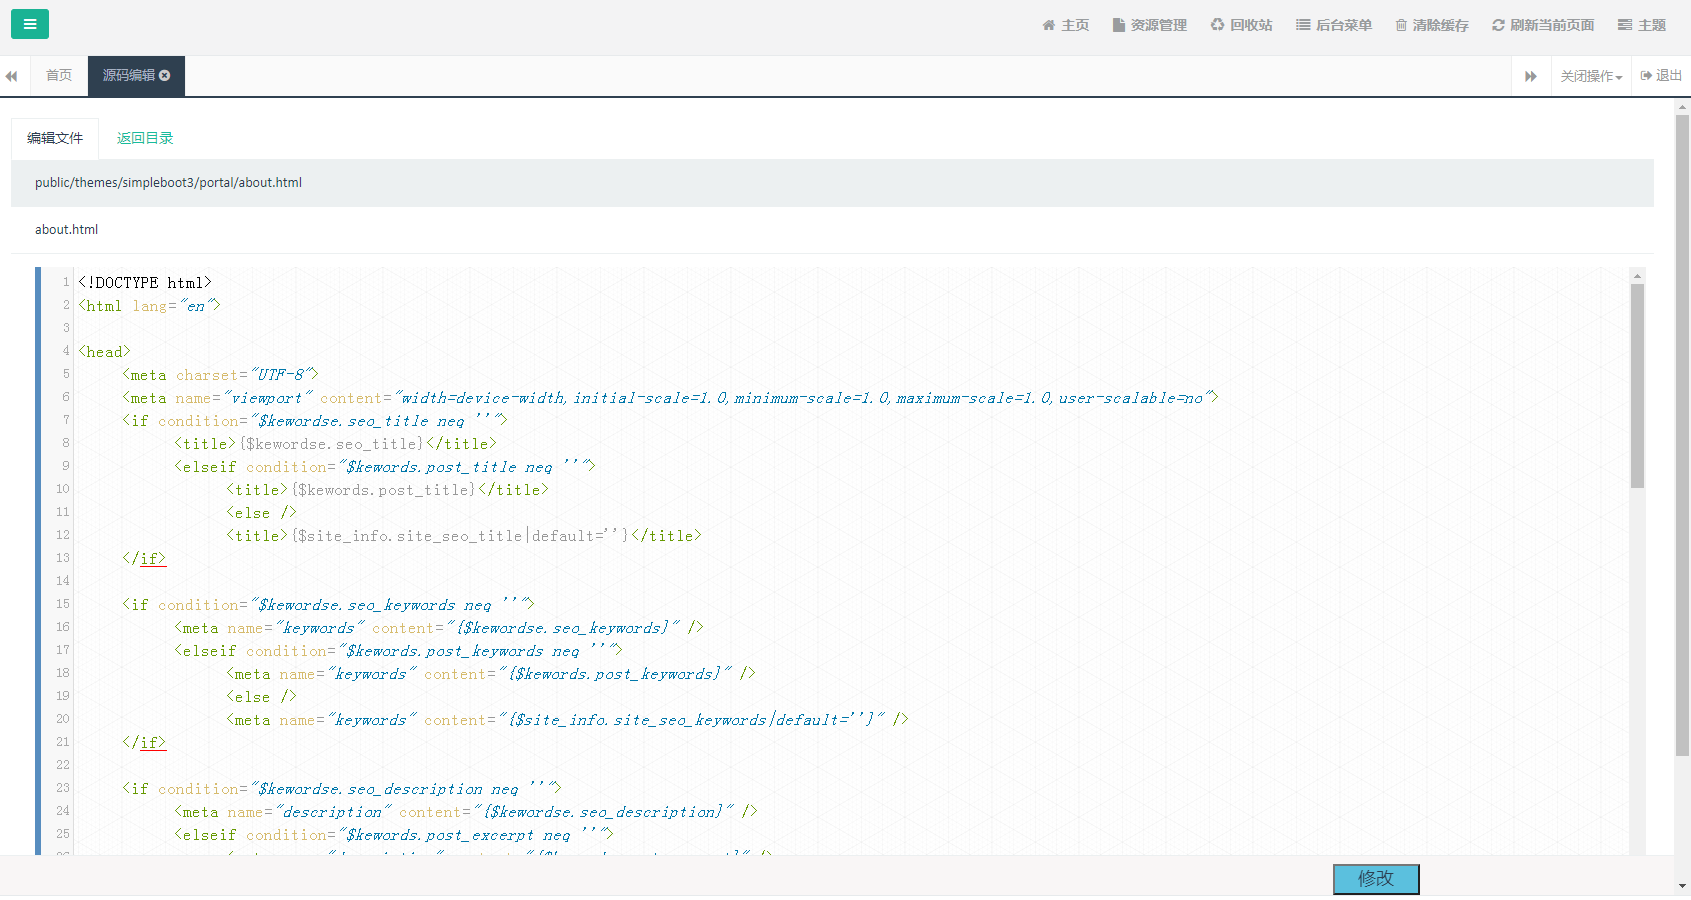1691x900 pixels.
Task: Close the 源码编辑 tab
Action: coord(165,75)
